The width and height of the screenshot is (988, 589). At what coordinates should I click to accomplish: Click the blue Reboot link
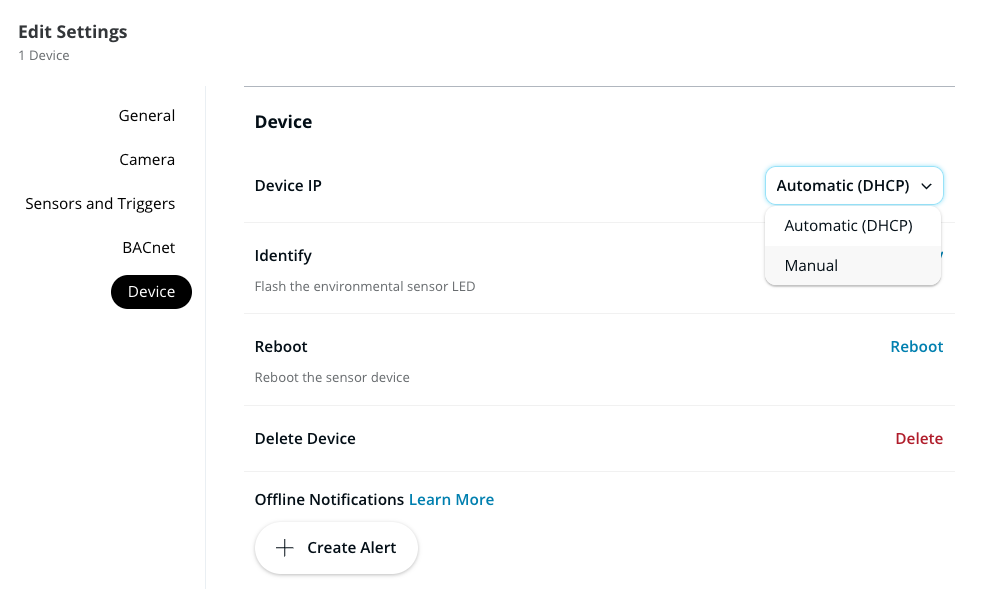[916, 347]
